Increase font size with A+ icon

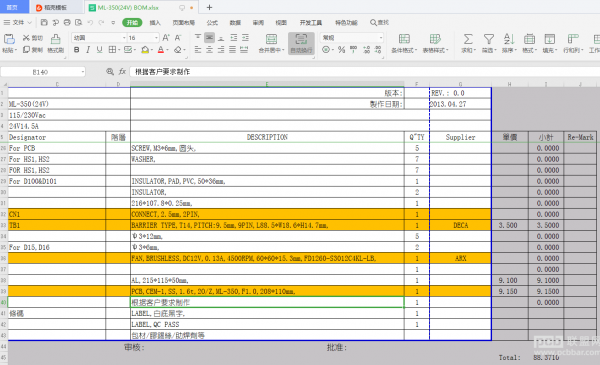point(166,37)
